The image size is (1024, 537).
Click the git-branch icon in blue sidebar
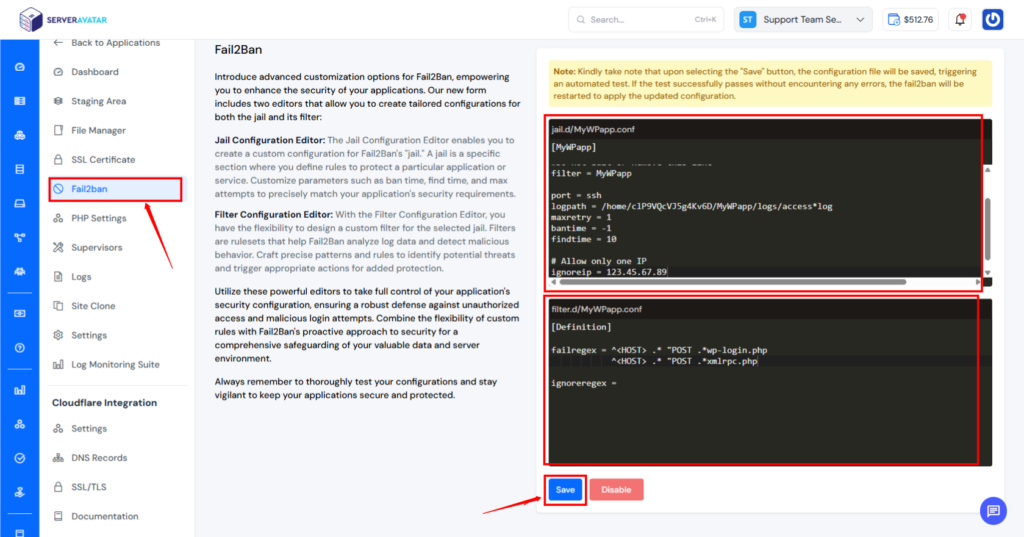pyautogui.click(x=20, y=237)
